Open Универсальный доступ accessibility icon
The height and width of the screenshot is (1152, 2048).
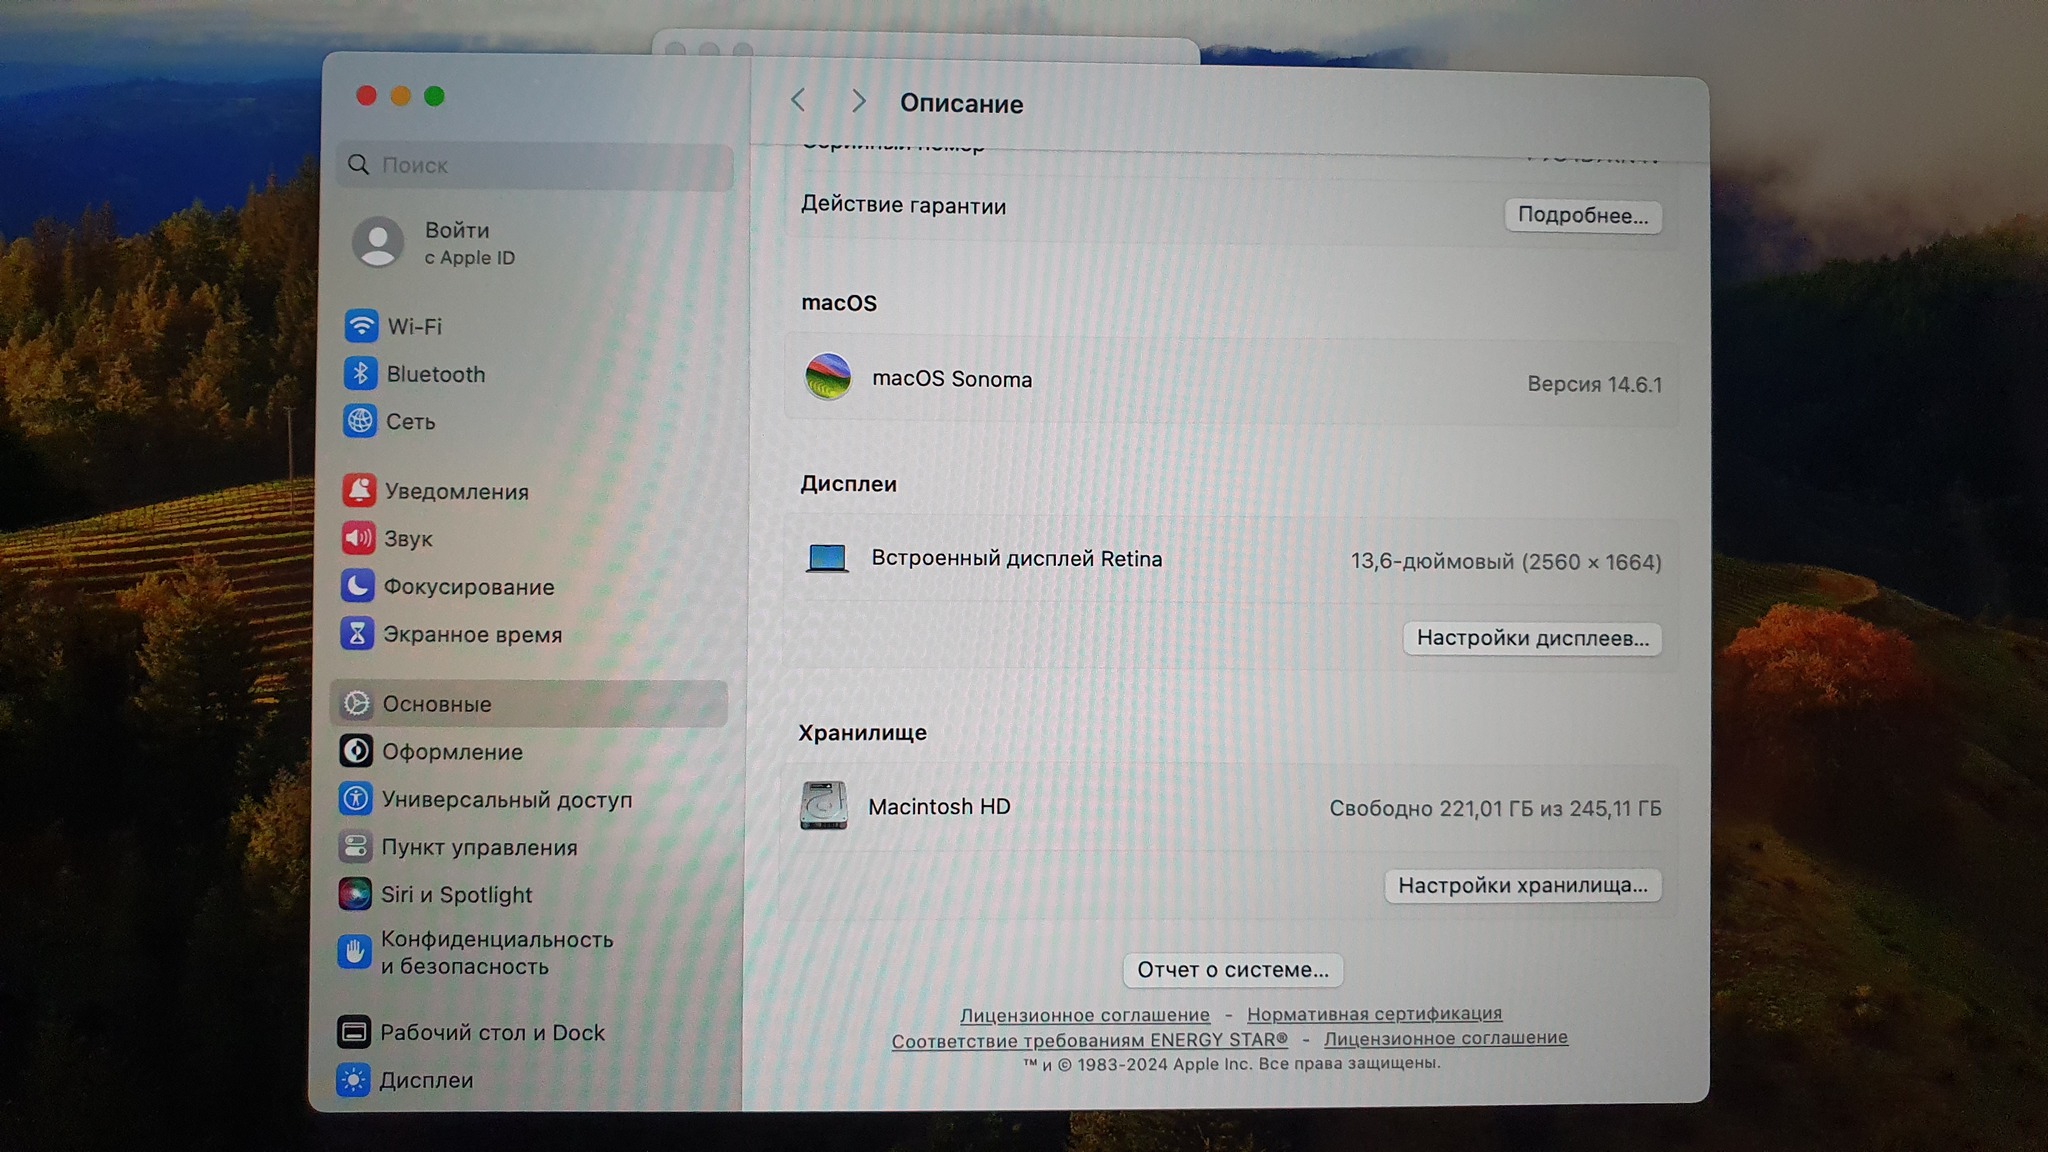[x=356, y=799]
